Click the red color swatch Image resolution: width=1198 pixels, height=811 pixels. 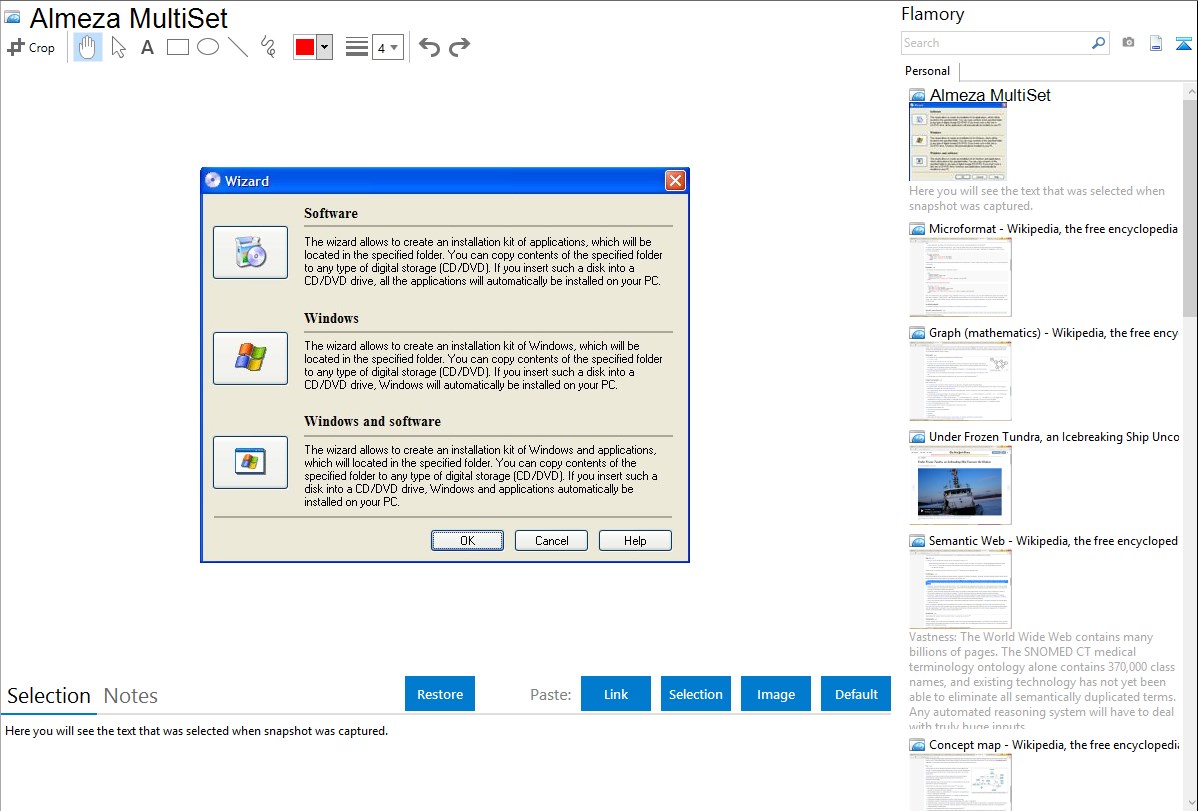(305, 47)
